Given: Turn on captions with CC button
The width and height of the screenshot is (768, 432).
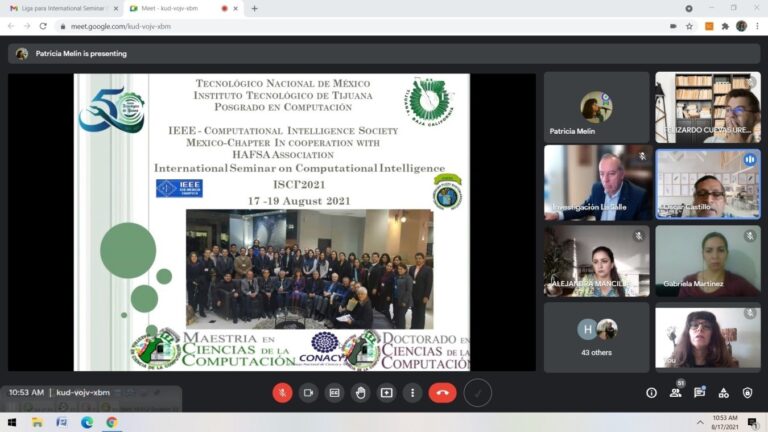Looking at the screenshot, I should point(335,393).
